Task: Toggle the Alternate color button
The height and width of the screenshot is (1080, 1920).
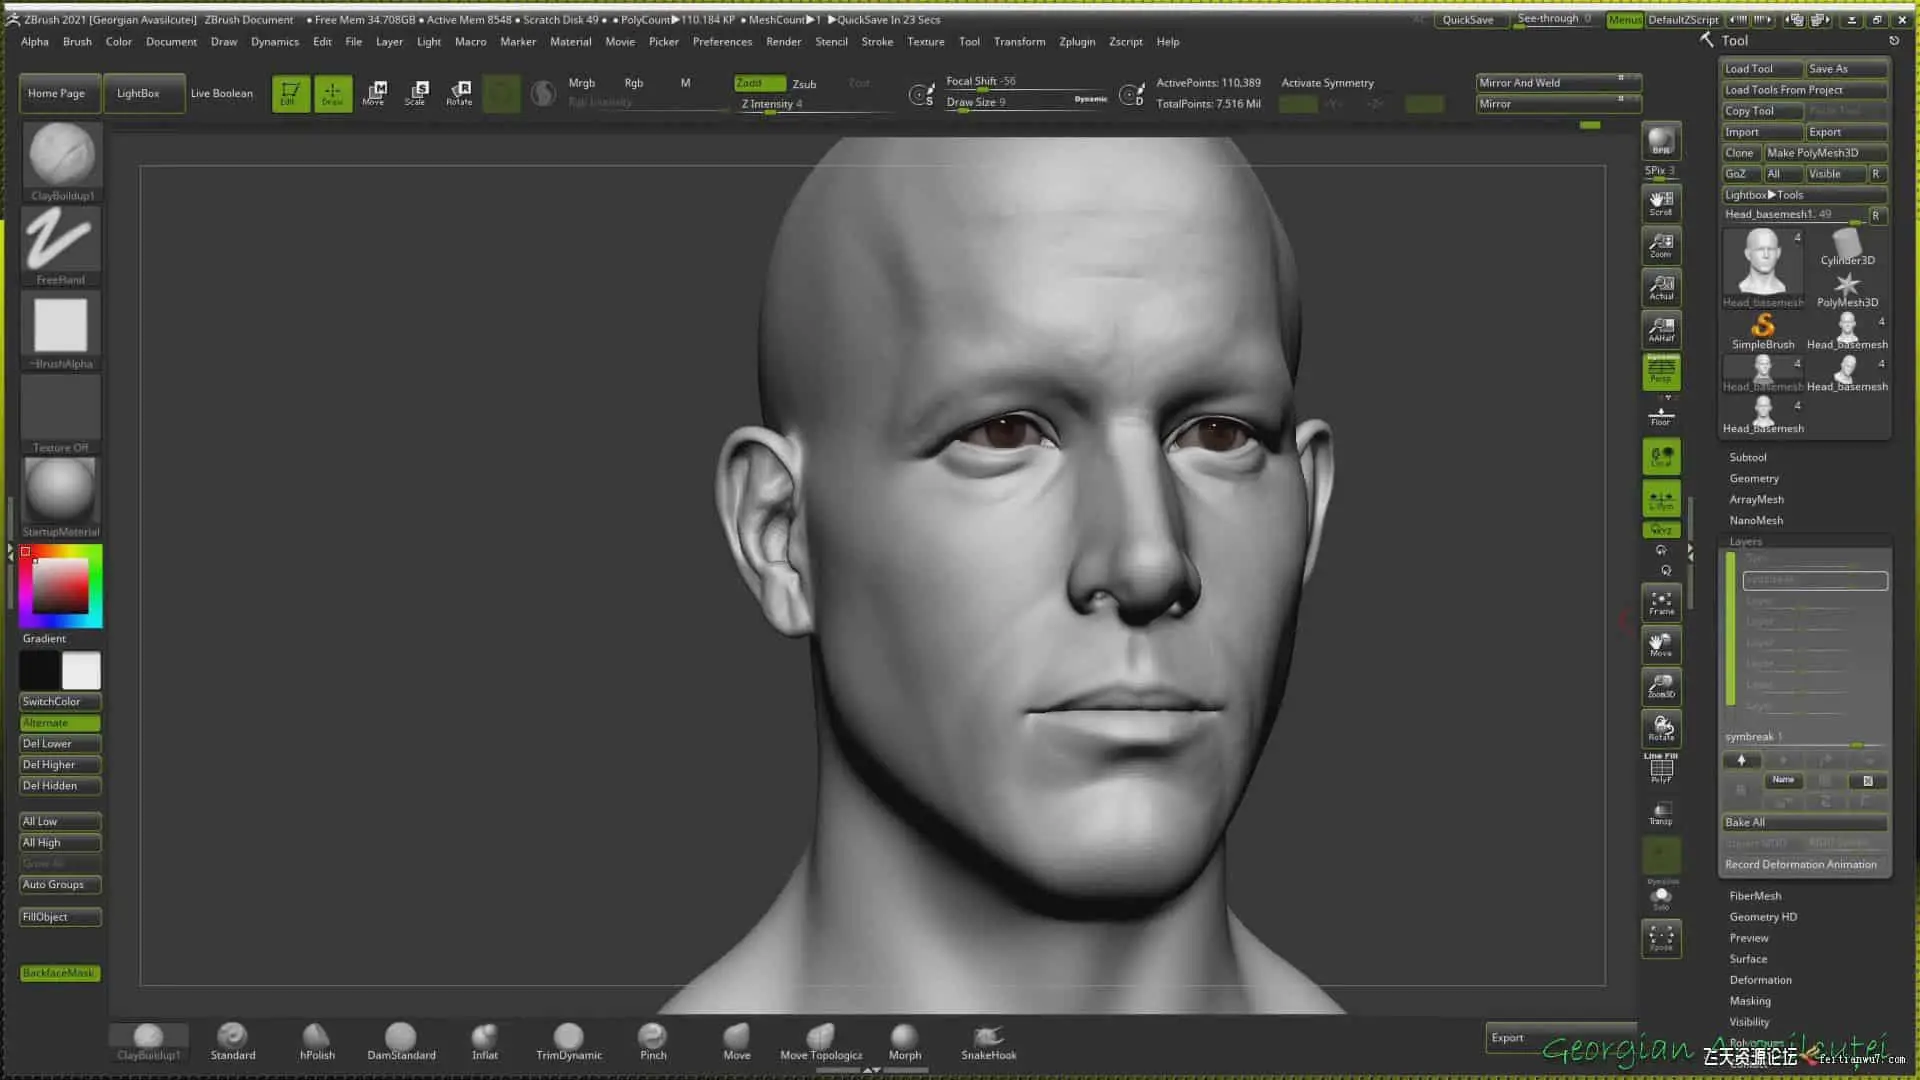Action: point(59,723)
